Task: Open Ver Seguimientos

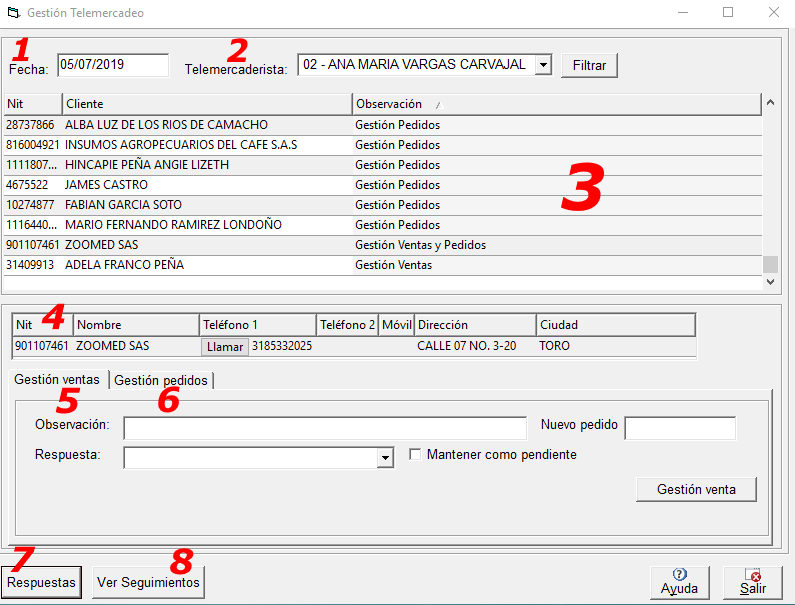Action: tap(148, 582)
